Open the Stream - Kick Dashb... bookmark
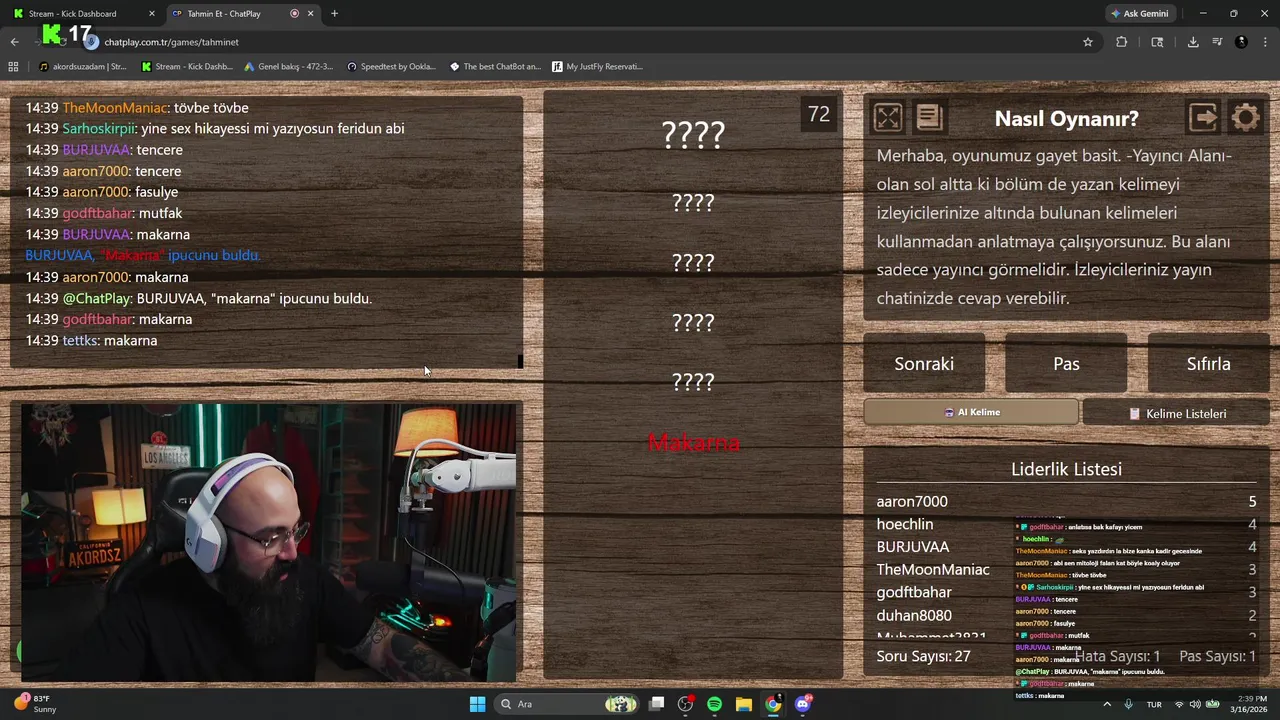1280x720 pixels. click(187, 67)
